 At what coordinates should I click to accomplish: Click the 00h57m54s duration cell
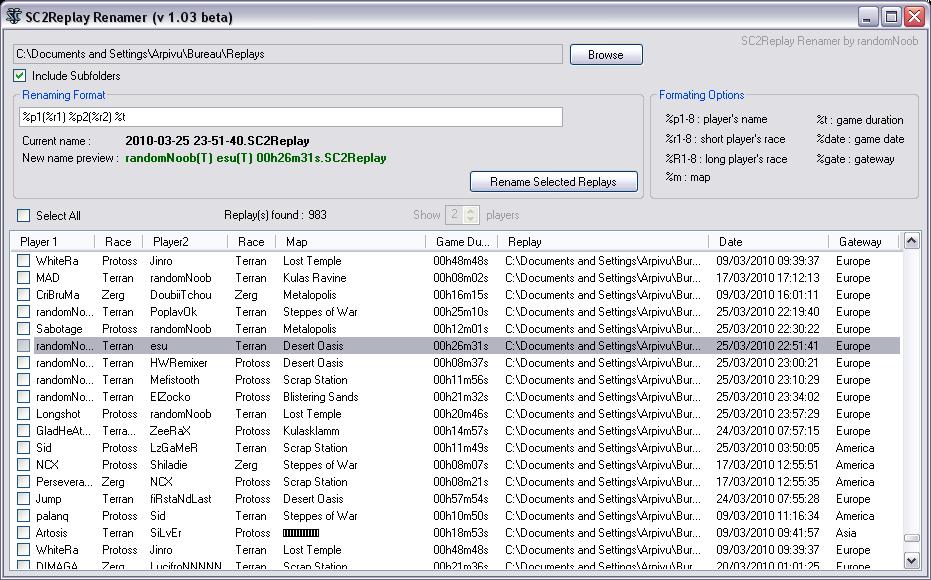point(461,499)
